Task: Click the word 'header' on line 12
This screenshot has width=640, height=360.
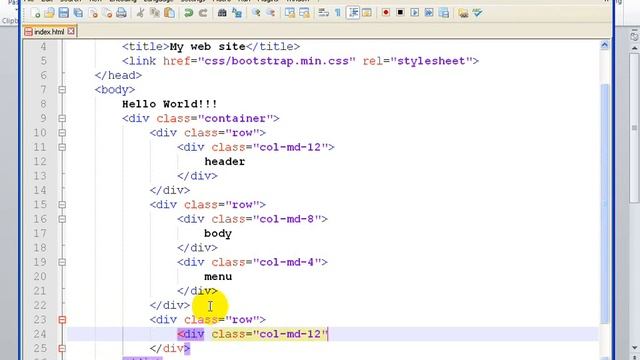Action: (224, 162)
